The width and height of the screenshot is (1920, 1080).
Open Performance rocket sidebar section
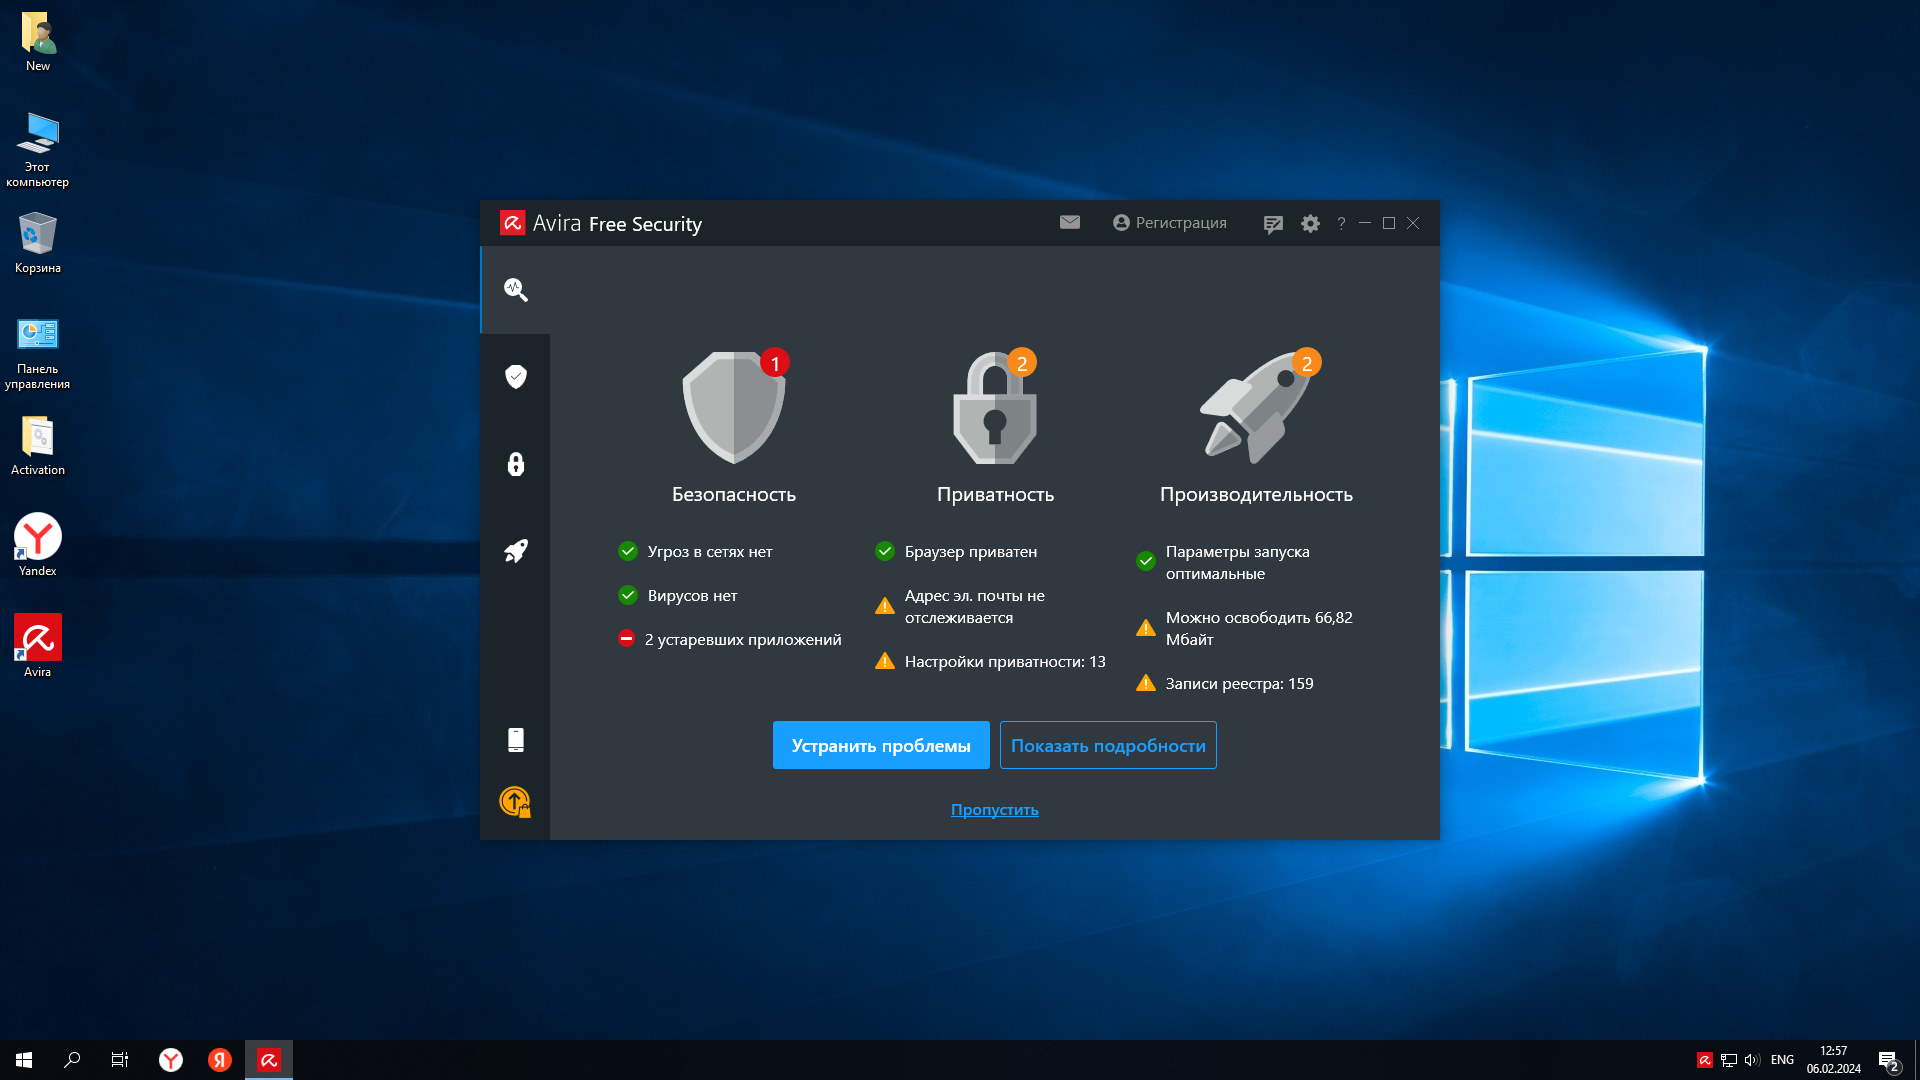pos(516,551)
